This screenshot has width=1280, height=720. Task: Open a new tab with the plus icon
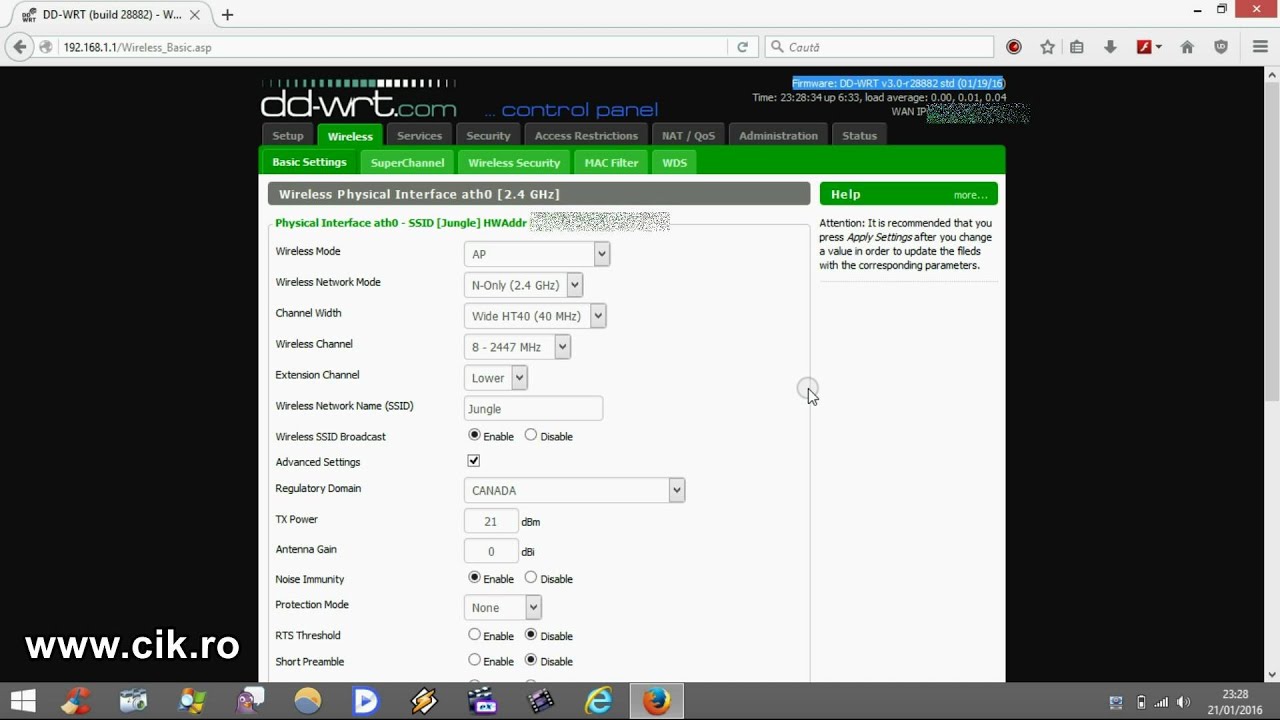coord(227,15)
